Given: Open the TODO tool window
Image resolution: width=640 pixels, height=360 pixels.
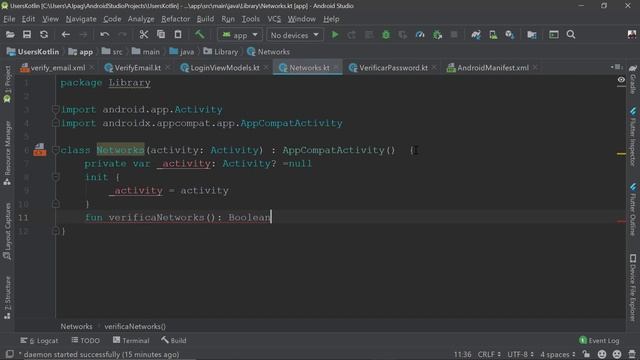Looking at the screenshot, I should (x=86, y=340).
